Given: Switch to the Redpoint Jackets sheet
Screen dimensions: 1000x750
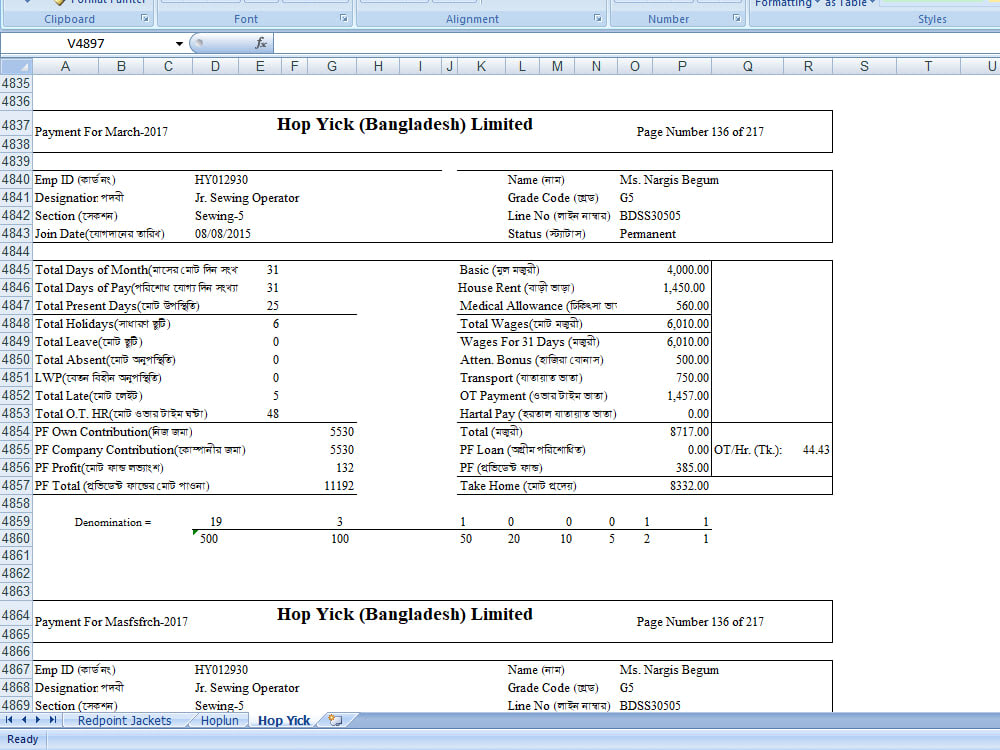Looking at the screenshot, I should point(124,720).
